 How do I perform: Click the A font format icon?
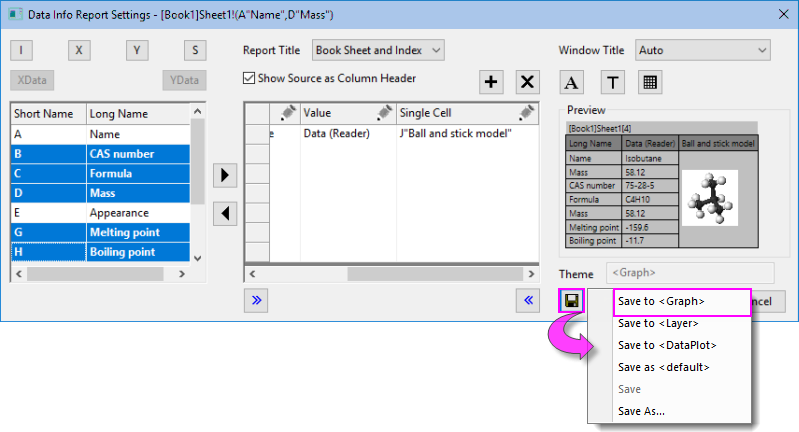coord(571,82)
